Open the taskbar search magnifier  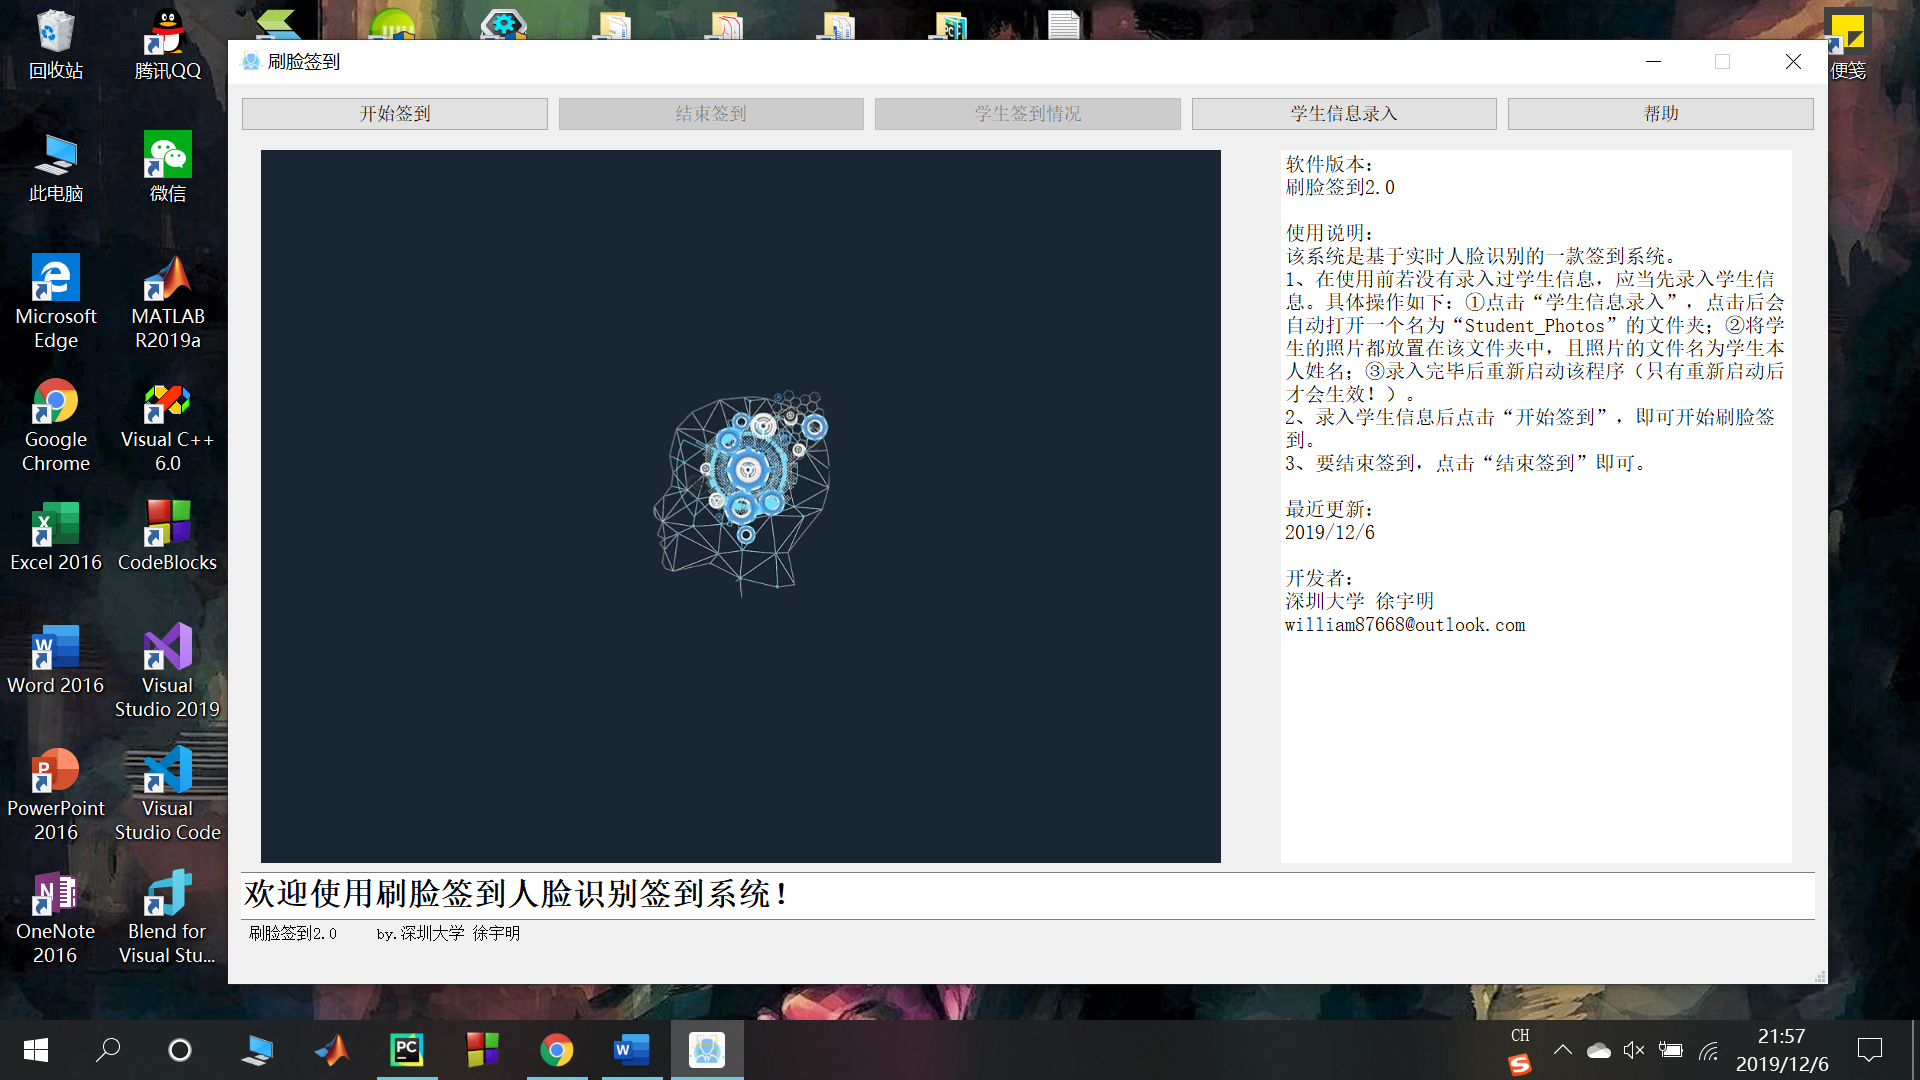[108, 1050]
